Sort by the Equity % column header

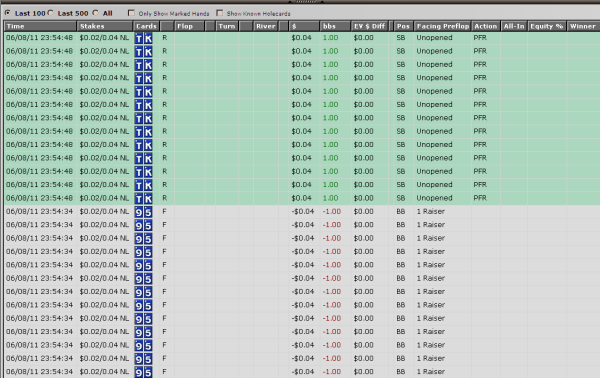tap(547, 26)
